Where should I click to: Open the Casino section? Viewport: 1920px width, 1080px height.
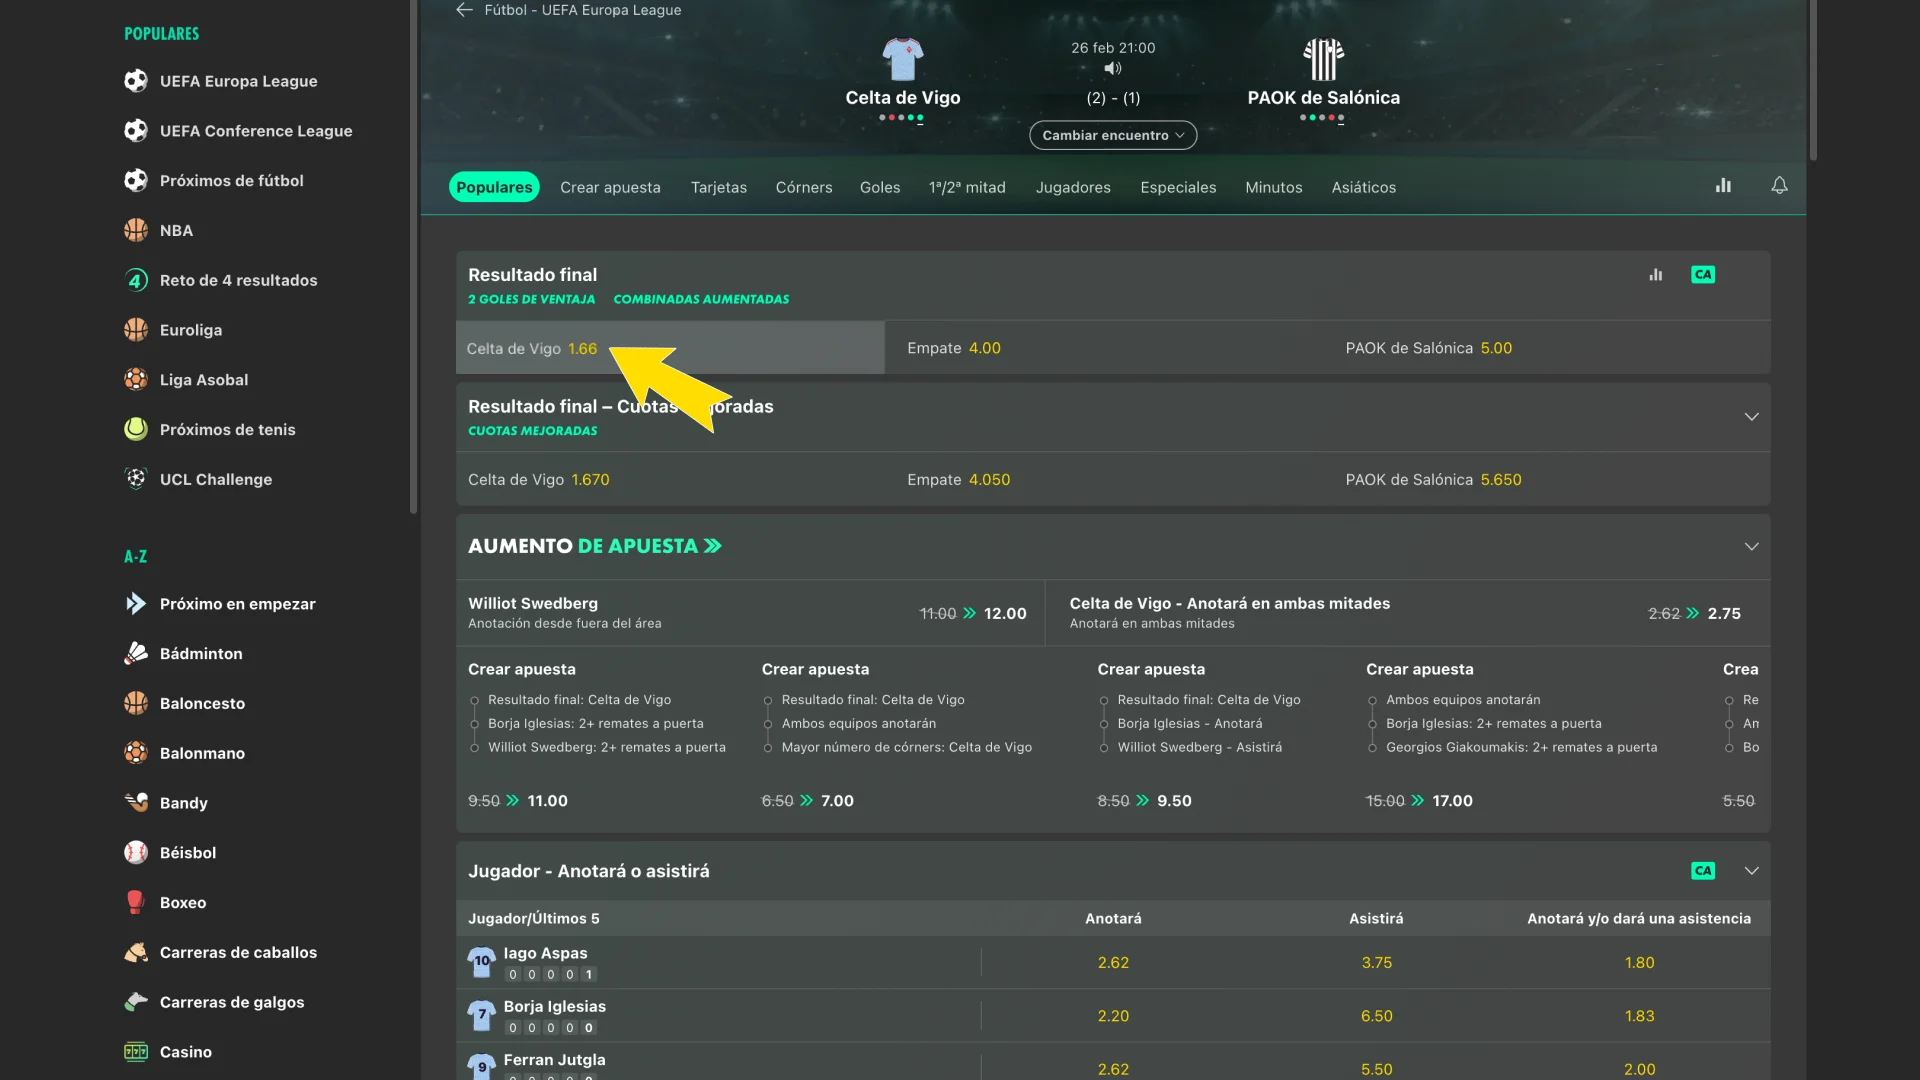(186, 1052)
